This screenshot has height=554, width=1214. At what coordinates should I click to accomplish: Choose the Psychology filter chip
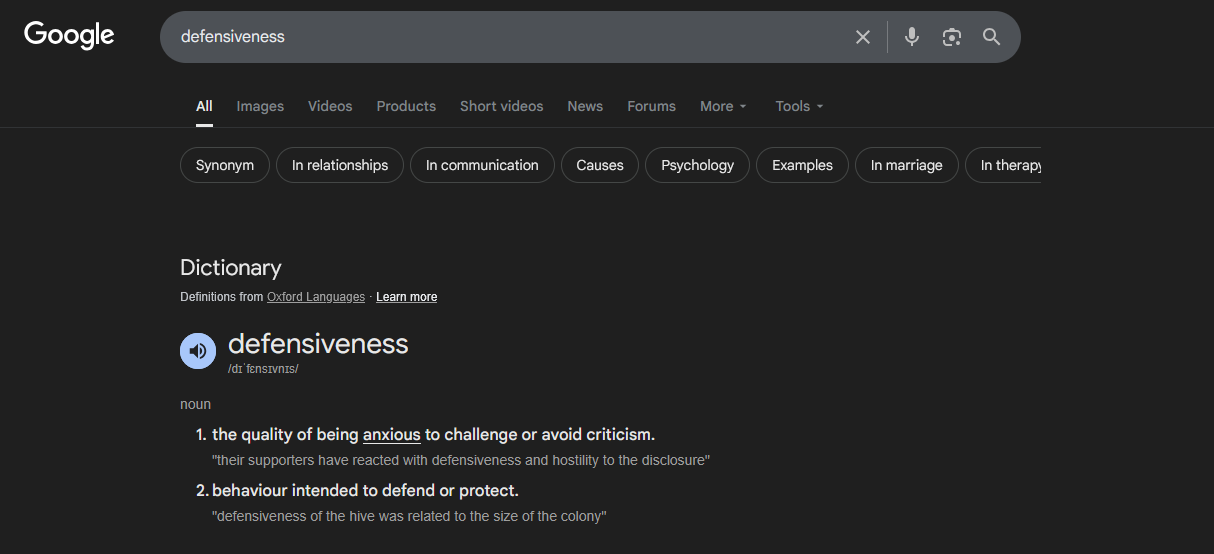697,165
